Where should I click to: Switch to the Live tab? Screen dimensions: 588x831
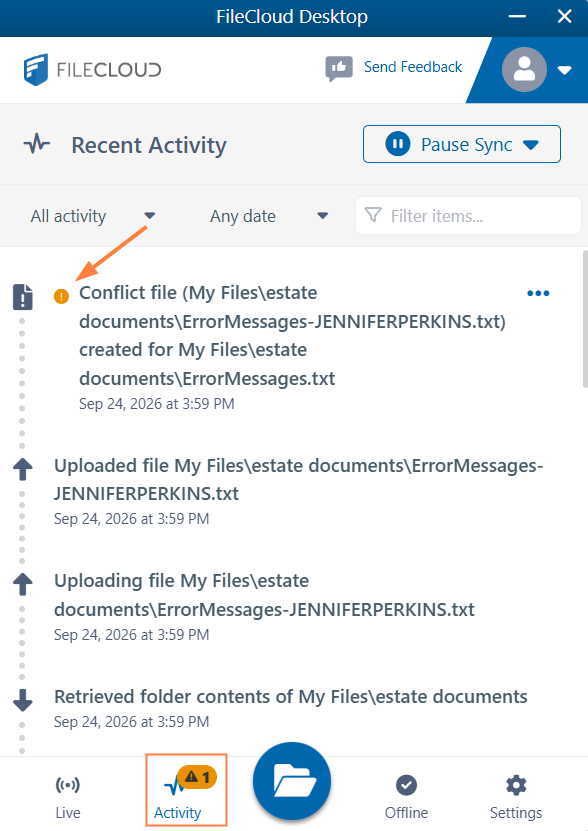click(x=68, y=798)
